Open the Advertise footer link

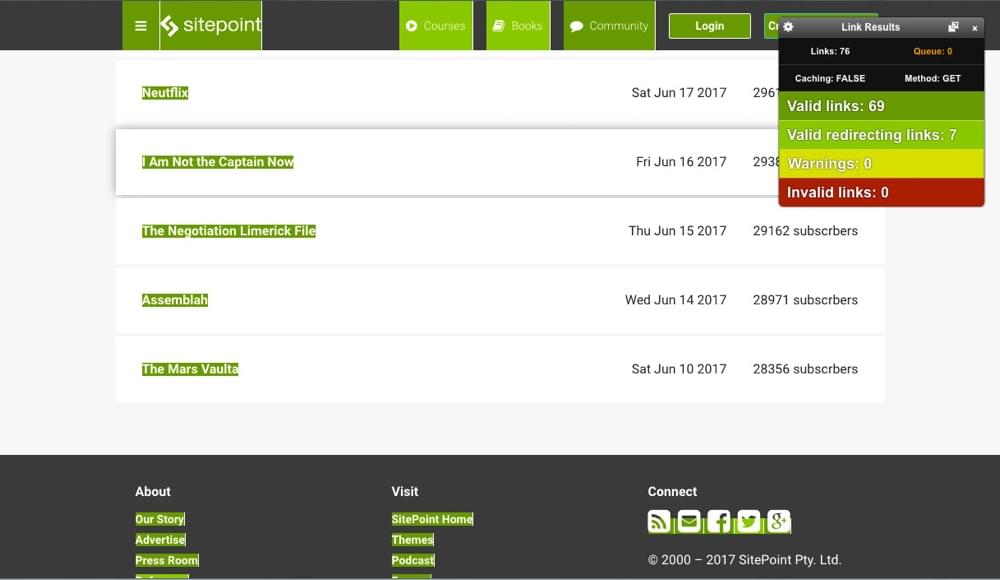point(160,539)
